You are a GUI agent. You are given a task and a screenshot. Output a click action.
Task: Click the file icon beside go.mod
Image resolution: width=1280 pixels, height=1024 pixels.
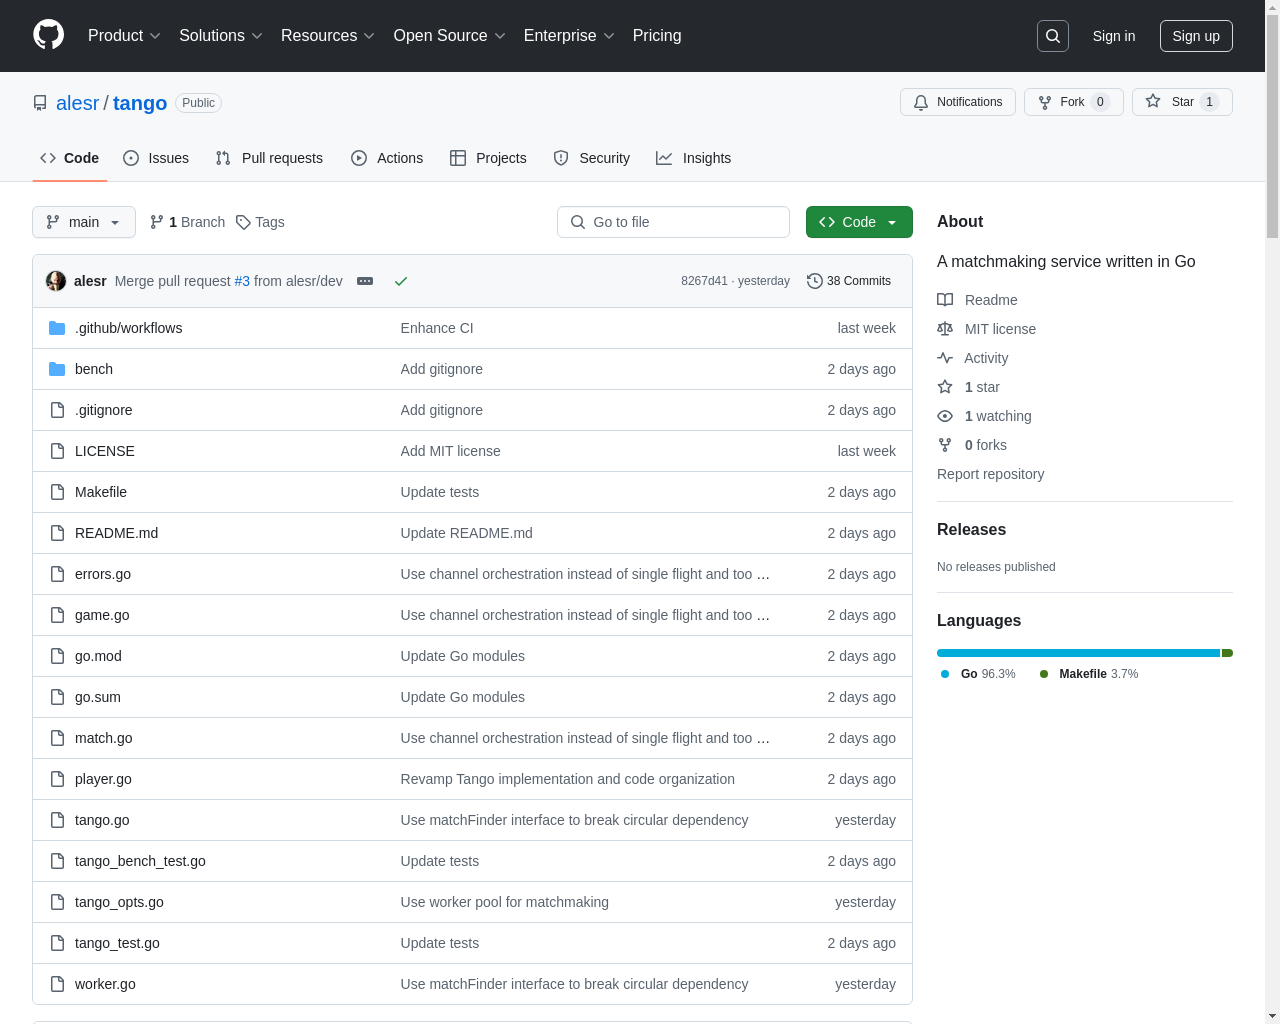[57, 656]
